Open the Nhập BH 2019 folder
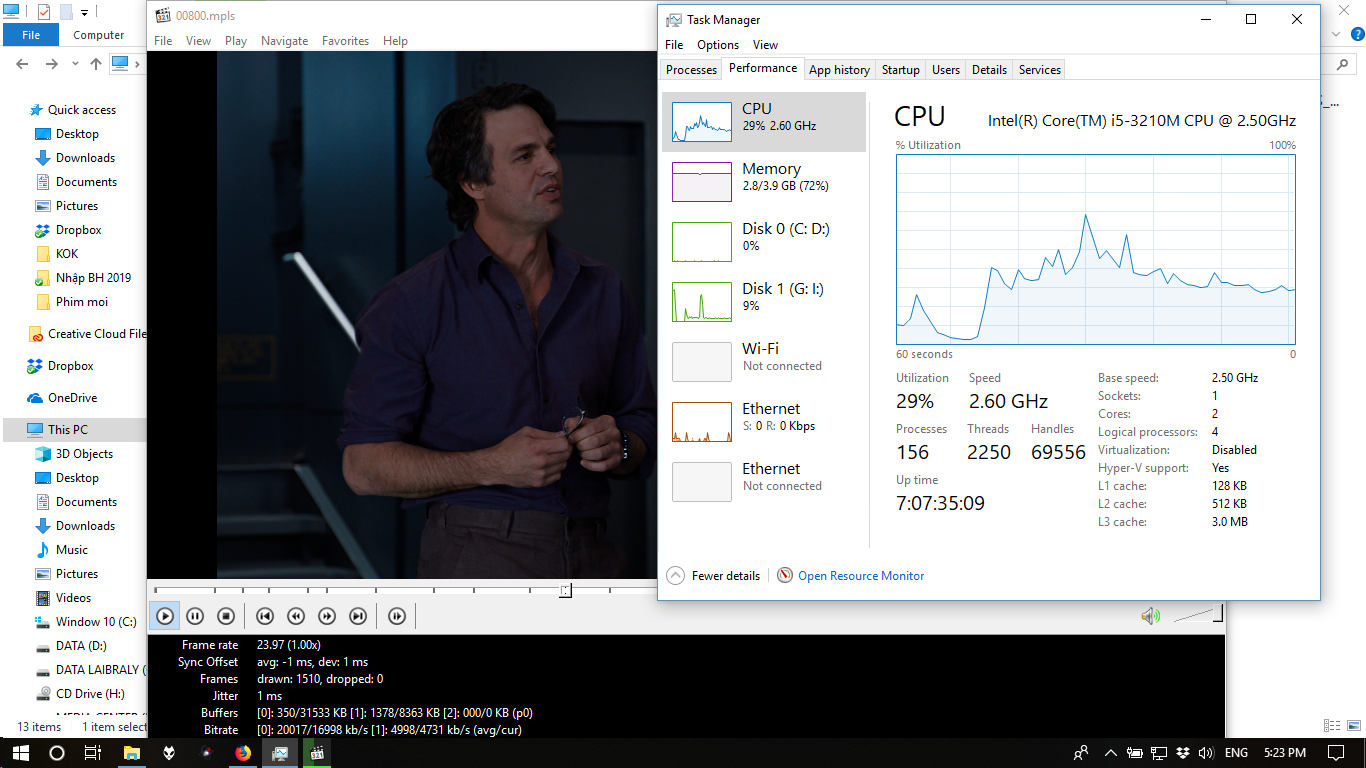The image size is (1366, 768). click(93, 278)
